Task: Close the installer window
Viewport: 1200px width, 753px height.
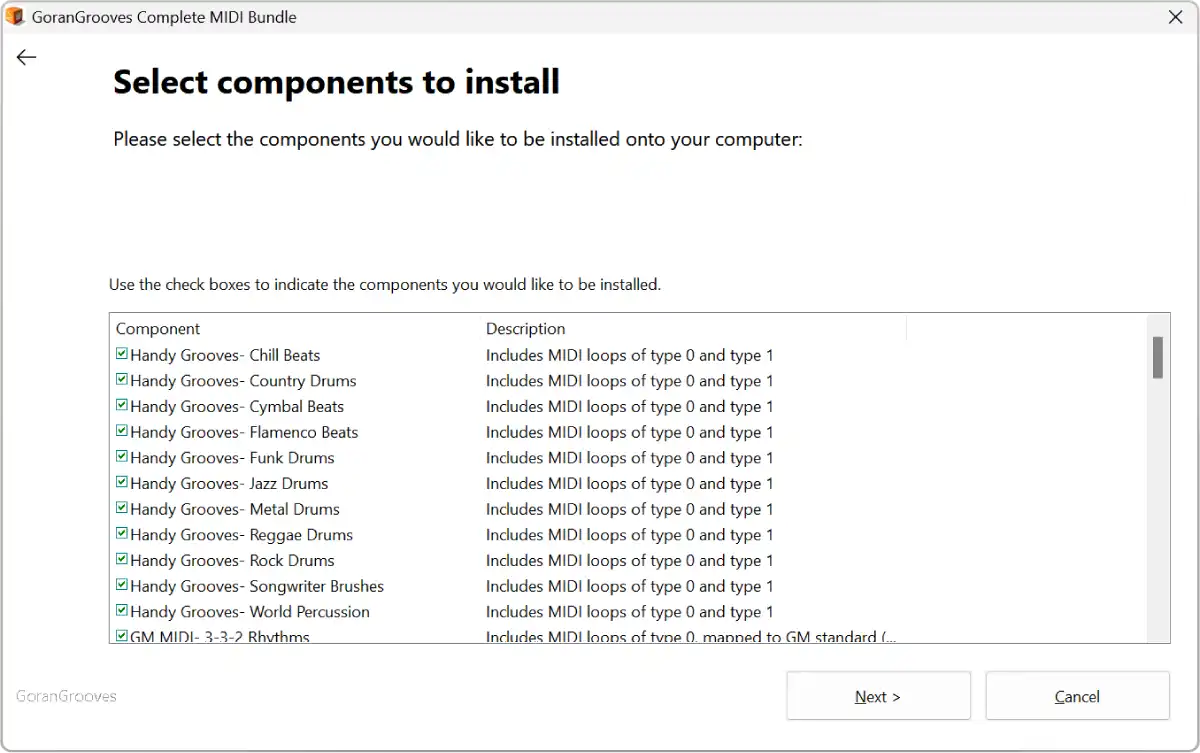Action: click(1176, 17)
